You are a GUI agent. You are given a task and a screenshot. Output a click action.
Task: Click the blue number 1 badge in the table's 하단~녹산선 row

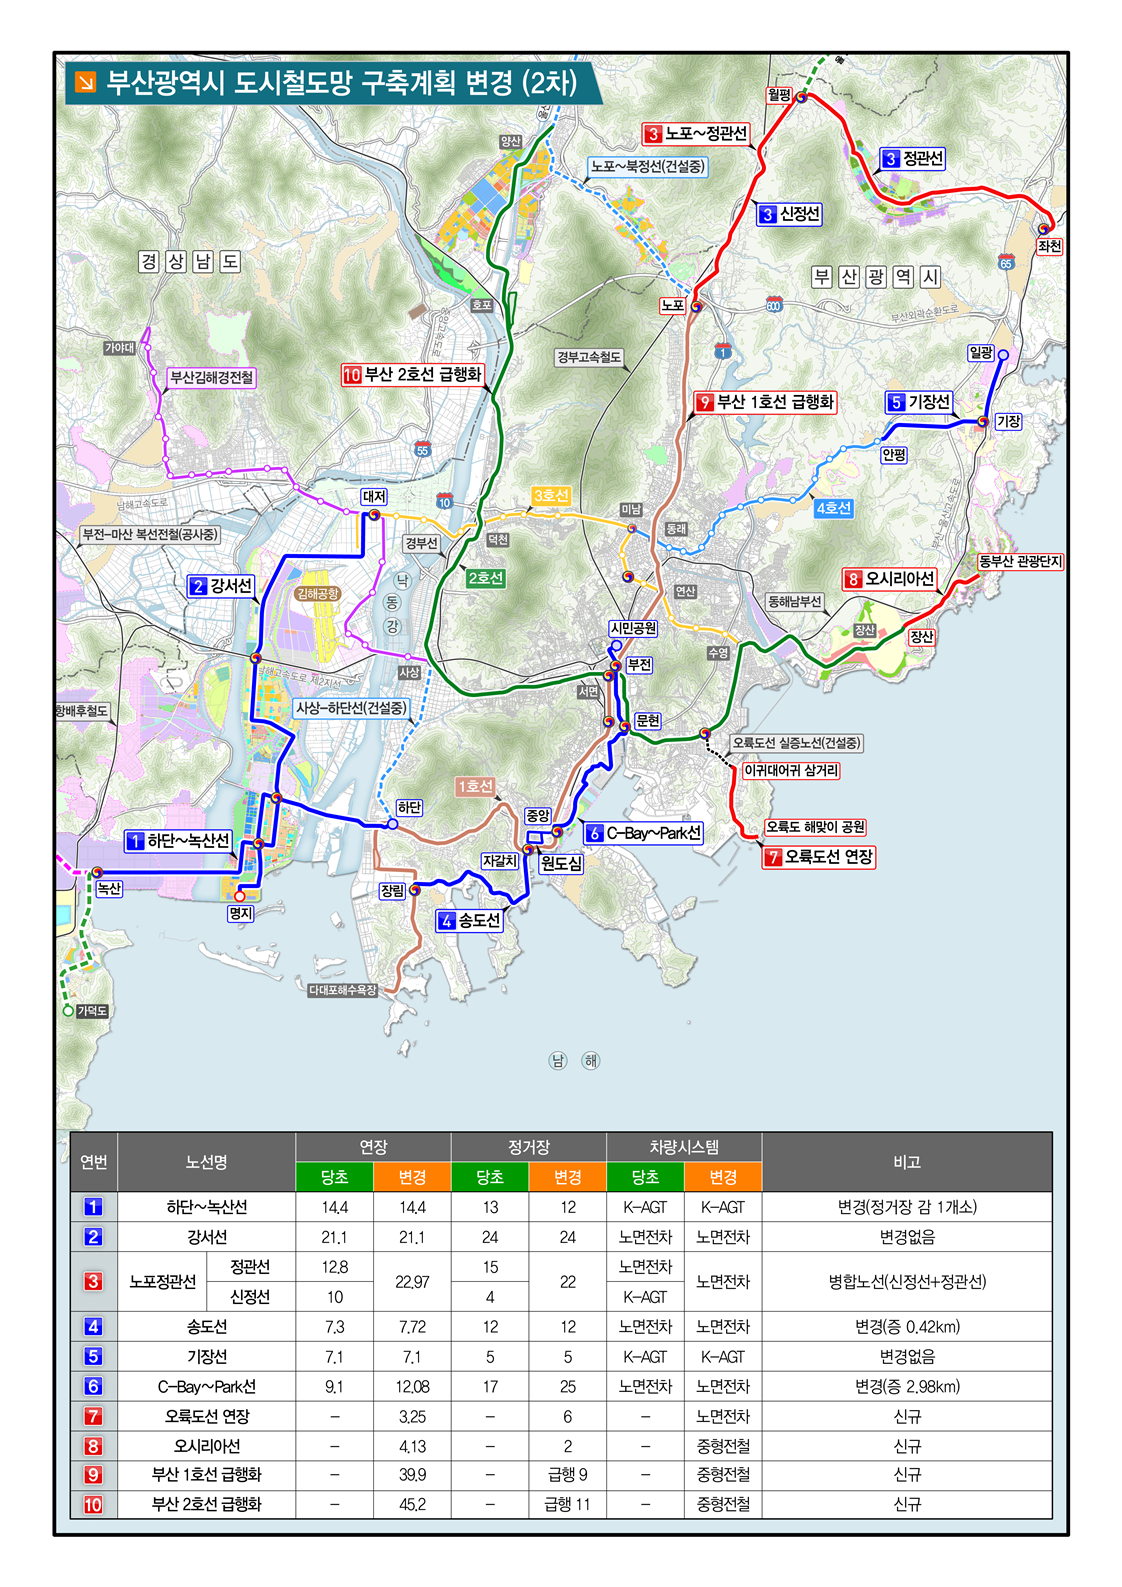pos(93,1207)
